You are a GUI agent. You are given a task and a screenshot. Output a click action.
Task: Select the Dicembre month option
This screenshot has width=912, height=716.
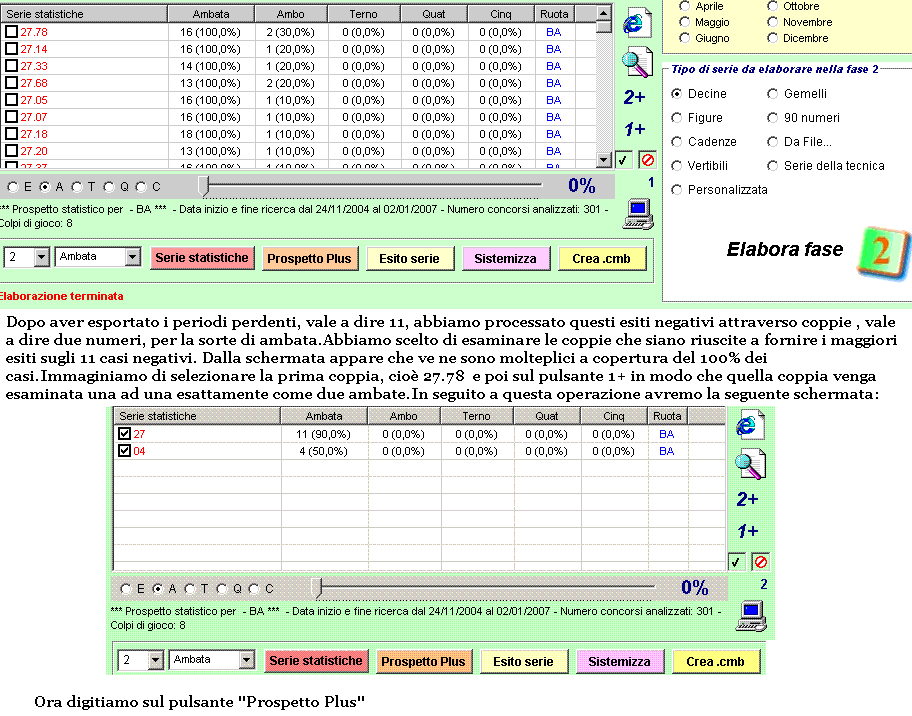click(772, 38)
